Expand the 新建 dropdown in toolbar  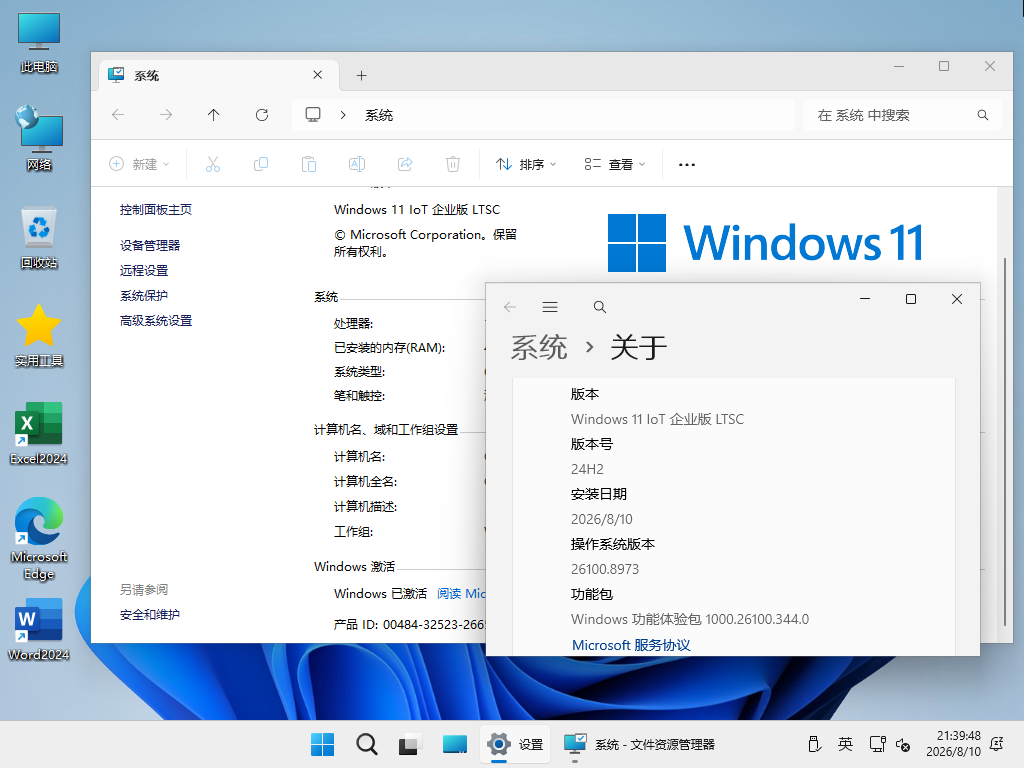click(x=140, y=164)
